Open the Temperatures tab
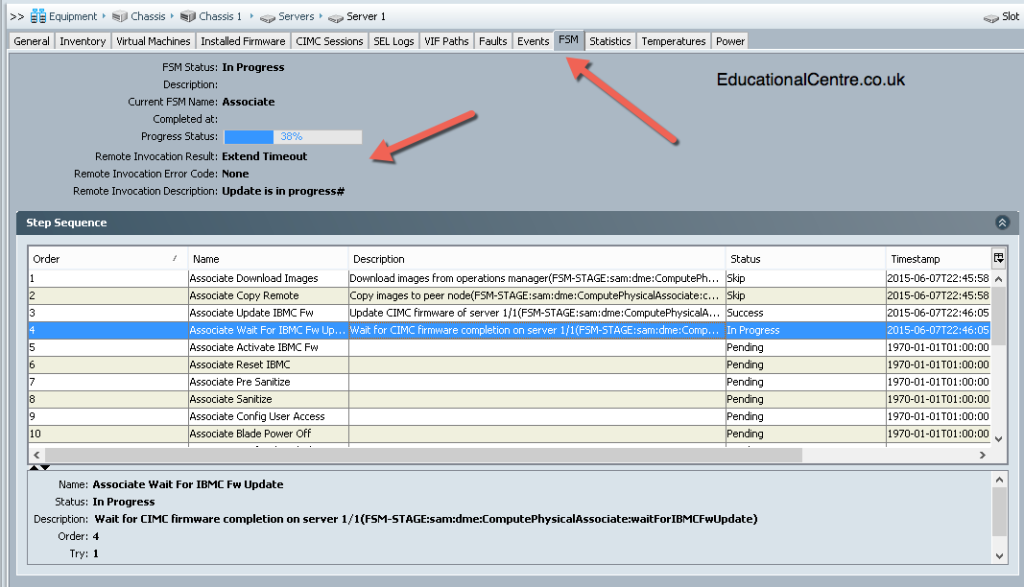Screen dimensions: 1024x587 click(x=673, y=41)
